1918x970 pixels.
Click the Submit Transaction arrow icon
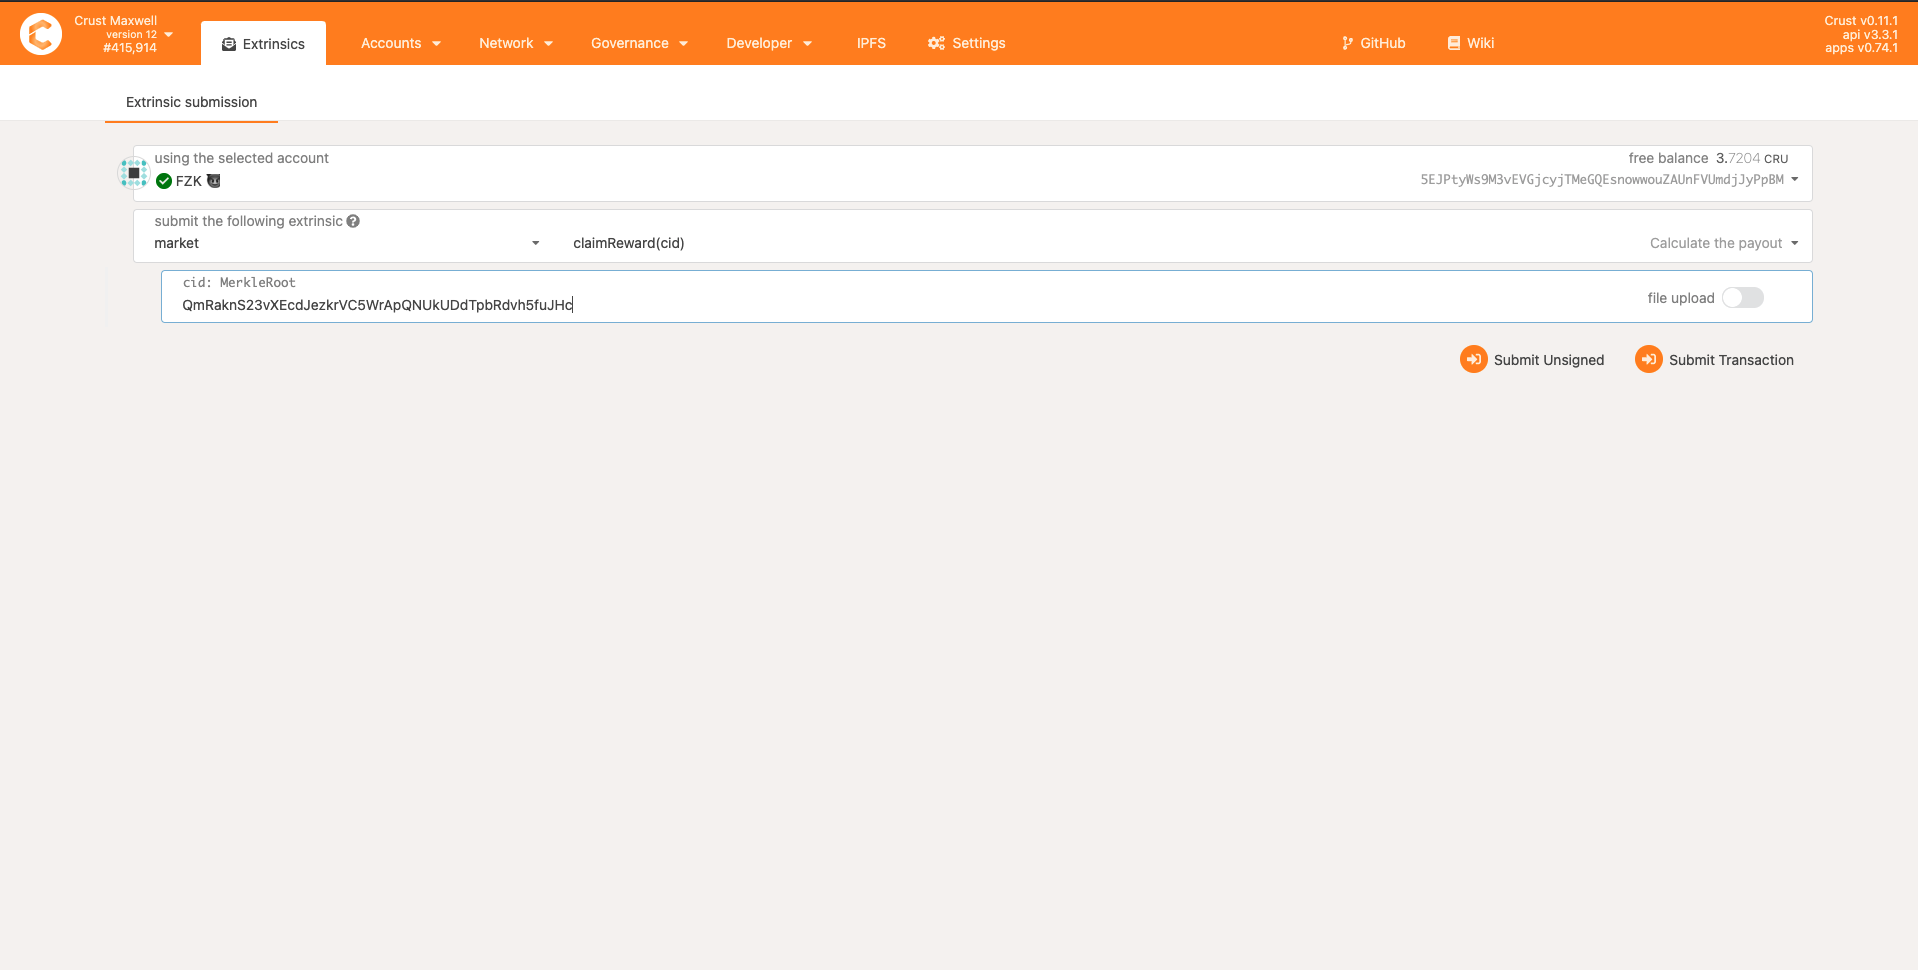tap(1648, 359)
